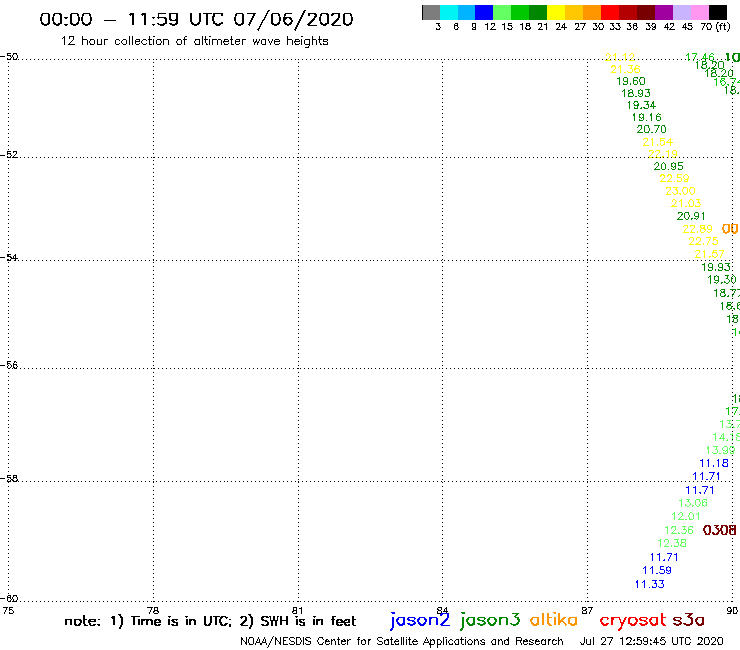This screenshot has height=650, width=740.
Task: Select the 22.89 reading
Action: 697,229
